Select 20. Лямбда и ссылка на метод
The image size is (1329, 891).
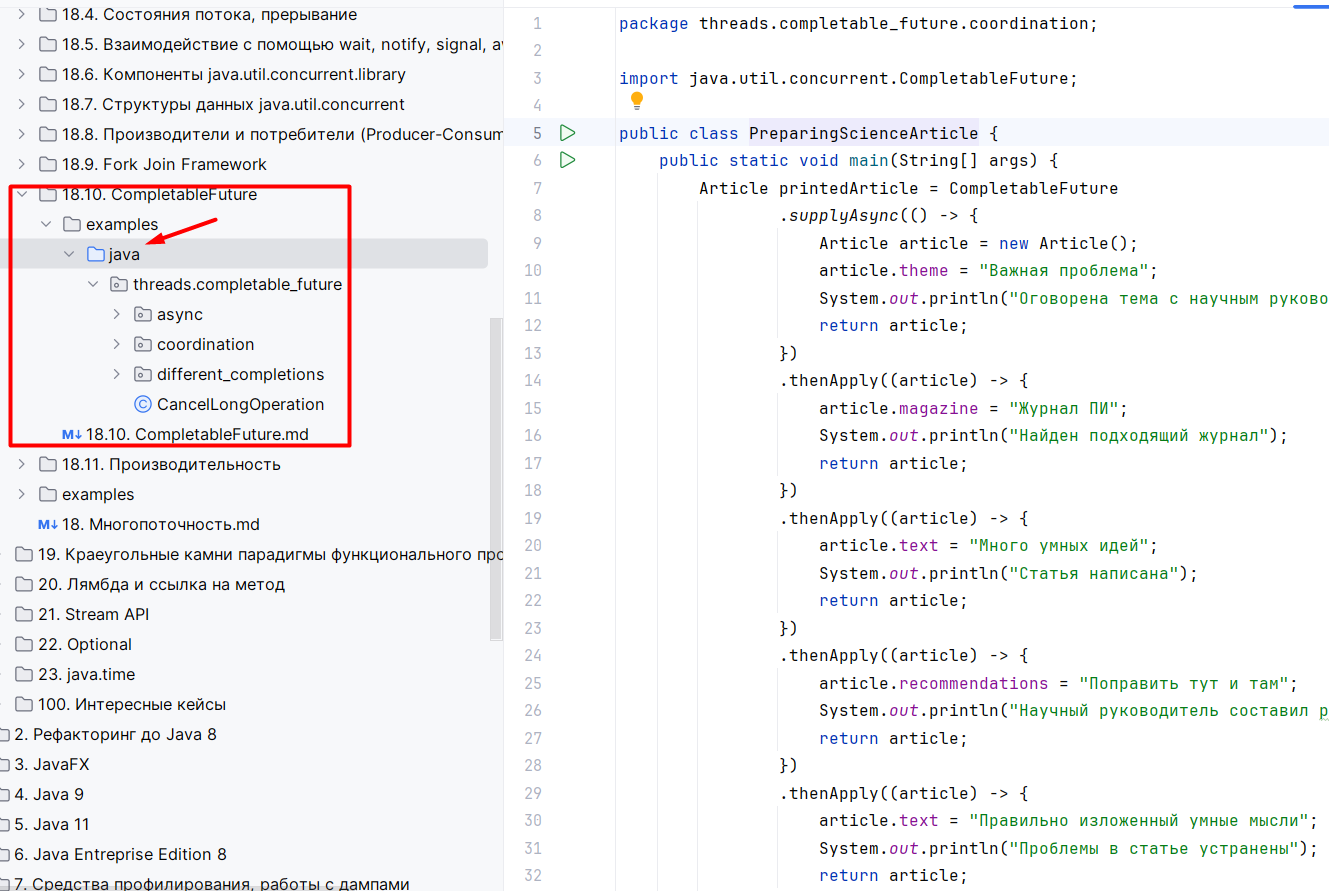tap(162, 584)
